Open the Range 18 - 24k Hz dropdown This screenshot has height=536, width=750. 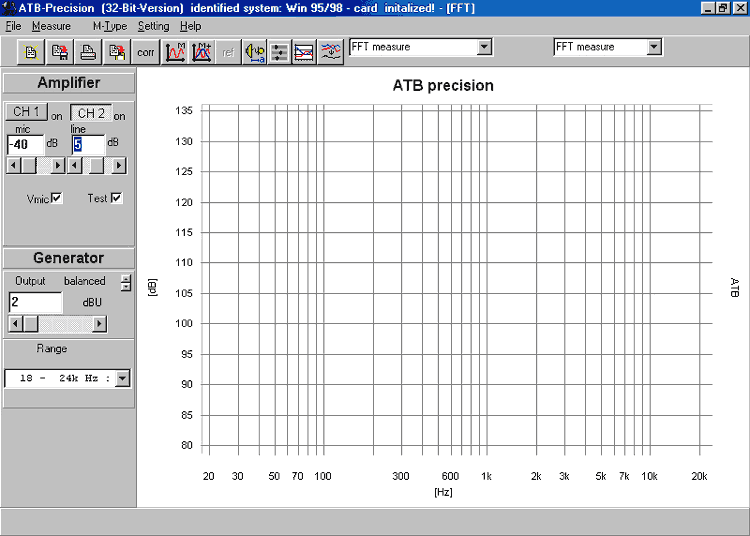point(123,378)
